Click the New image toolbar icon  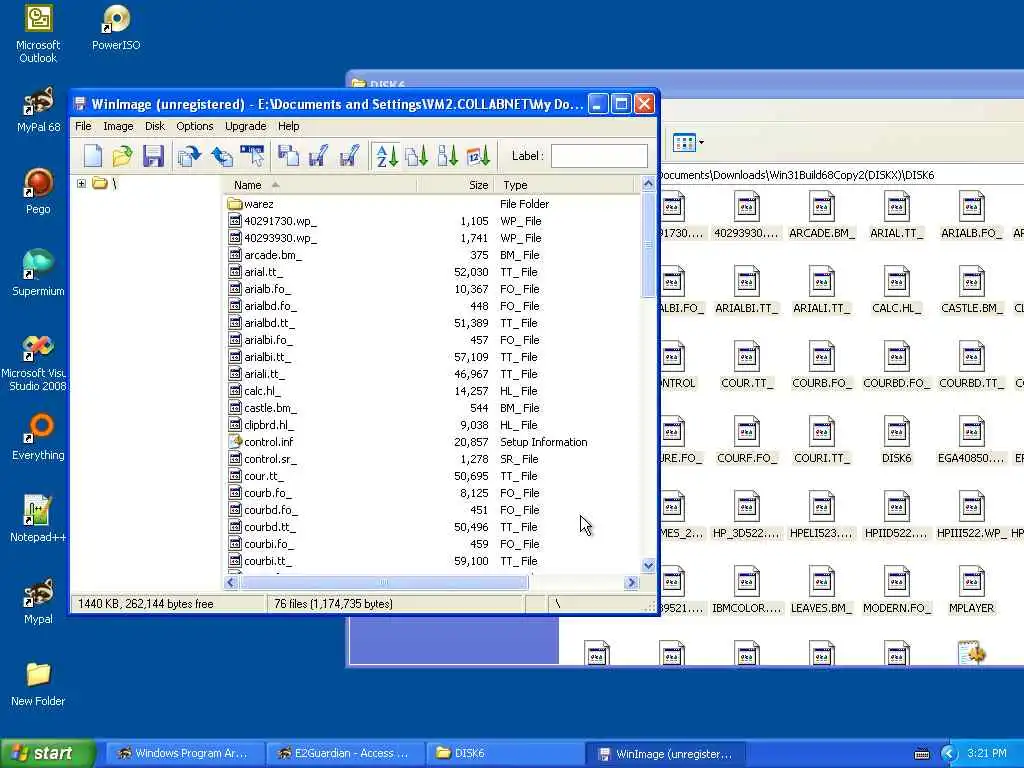tap(93, 156)
